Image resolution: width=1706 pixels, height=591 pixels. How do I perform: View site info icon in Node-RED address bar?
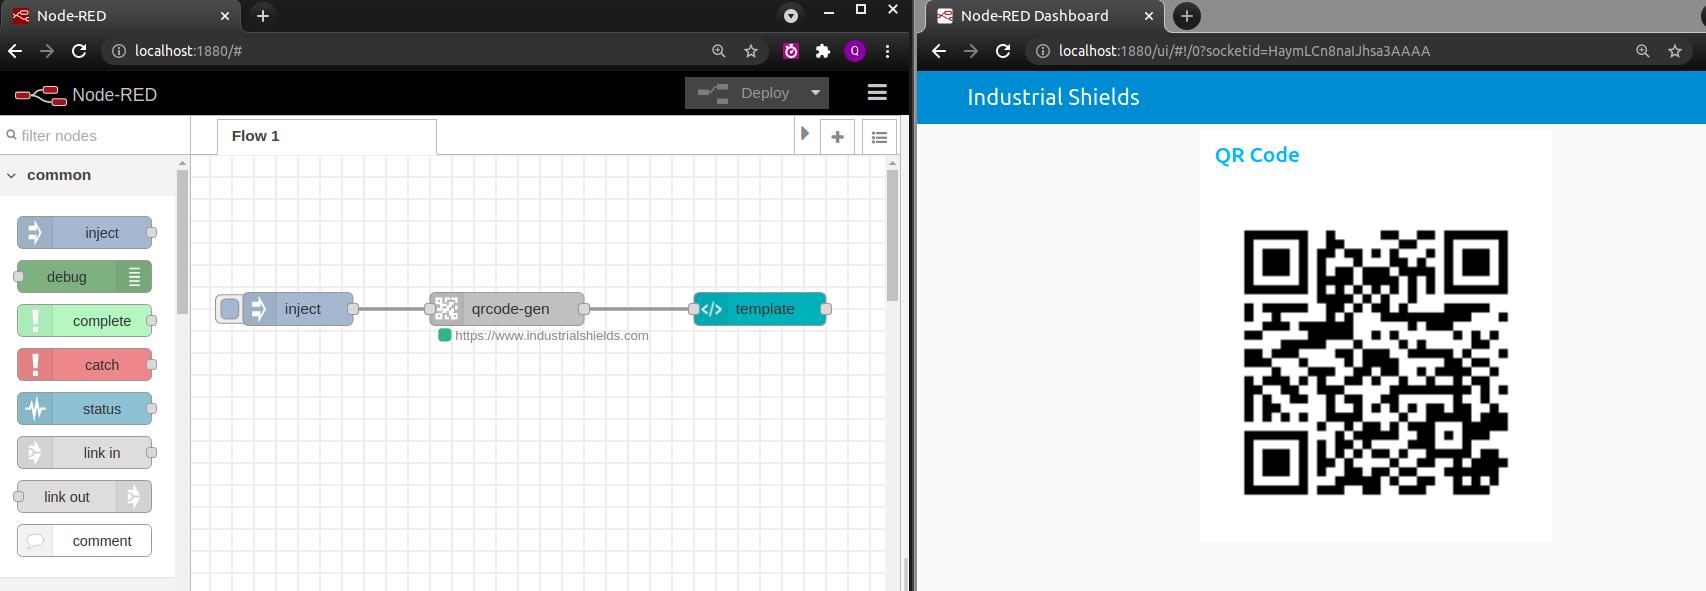(x=118, y=51)
